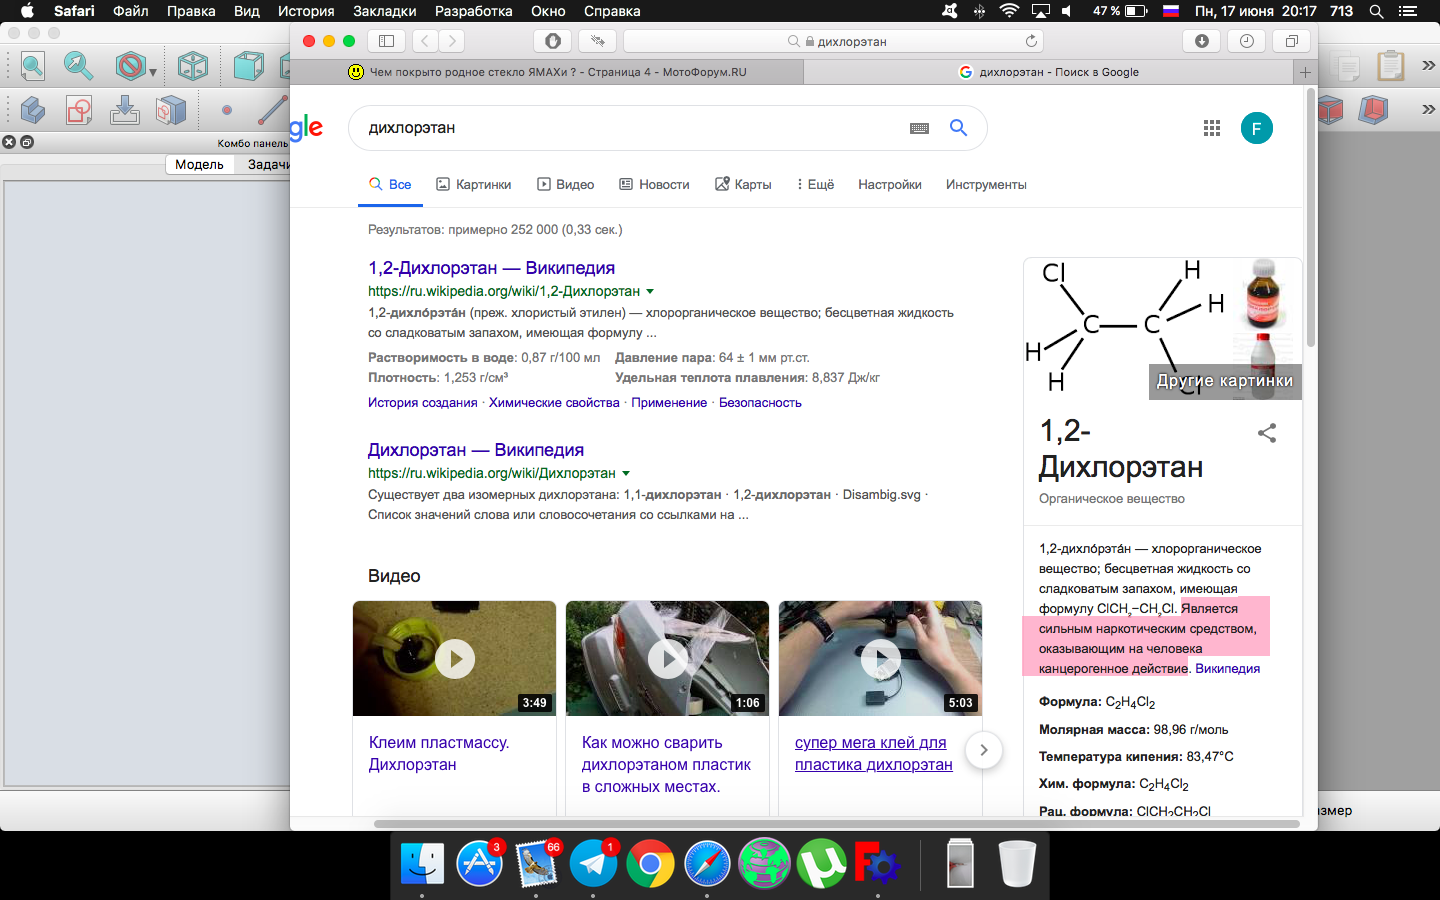Open the История menu in menu bar

pos(305,11)
